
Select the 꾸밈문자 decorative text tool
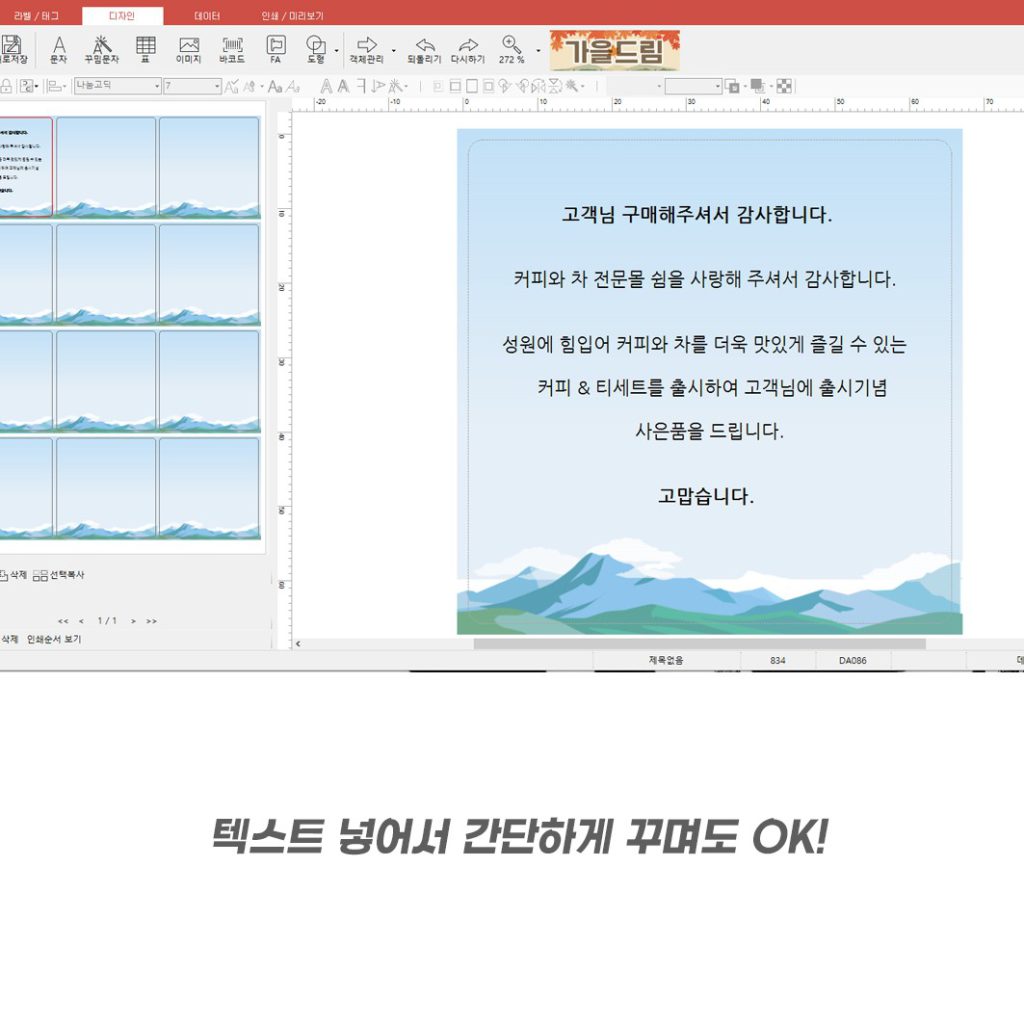pyautogui.click(x=102, y=49)
